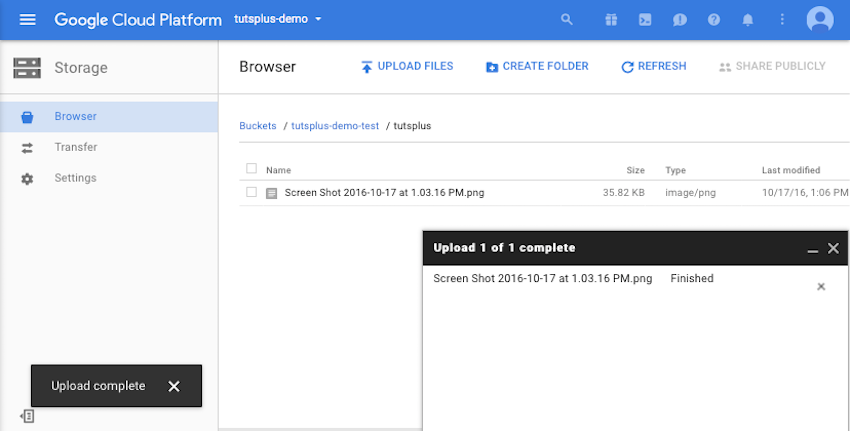850x431 pixels.
Task: Sort by the Last modified column header
Action: click(791, 170)
